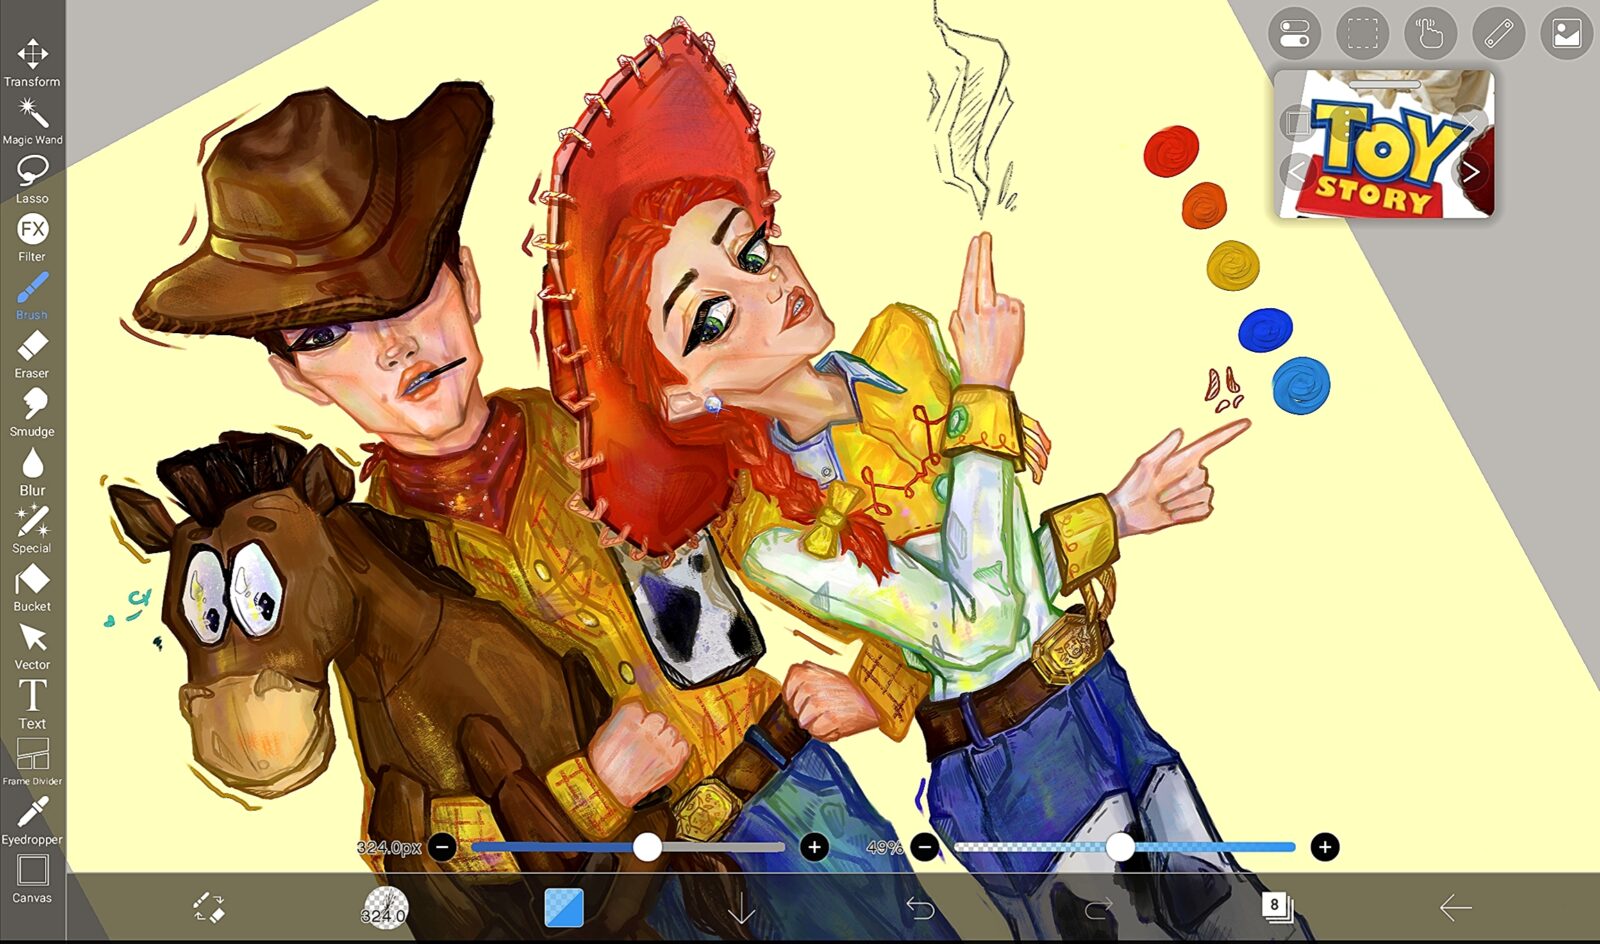Select the Vector tool
Image resolution: width=1600 pixels, height=944 pixels.
32,646
